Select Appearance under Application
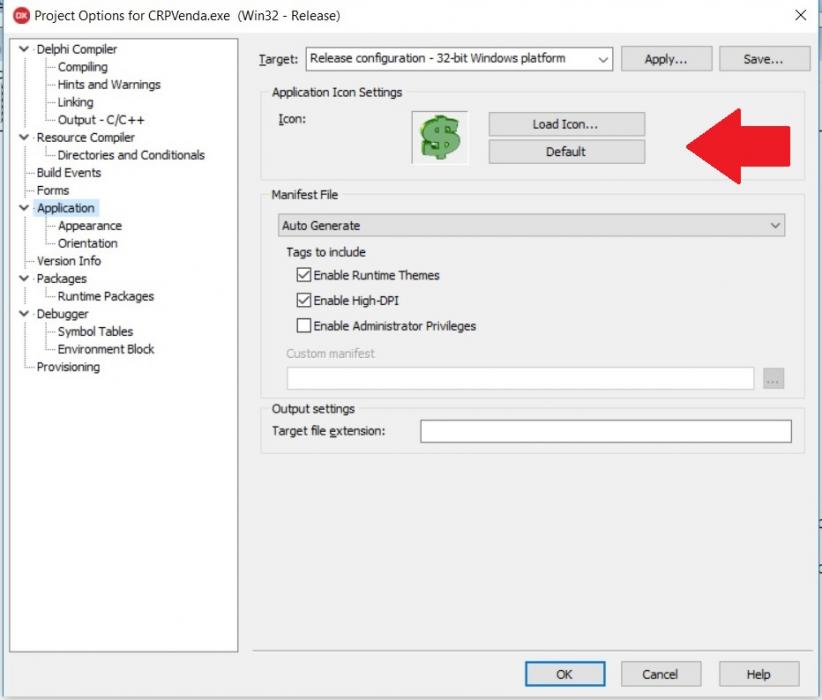 click(x=90, y=225)
